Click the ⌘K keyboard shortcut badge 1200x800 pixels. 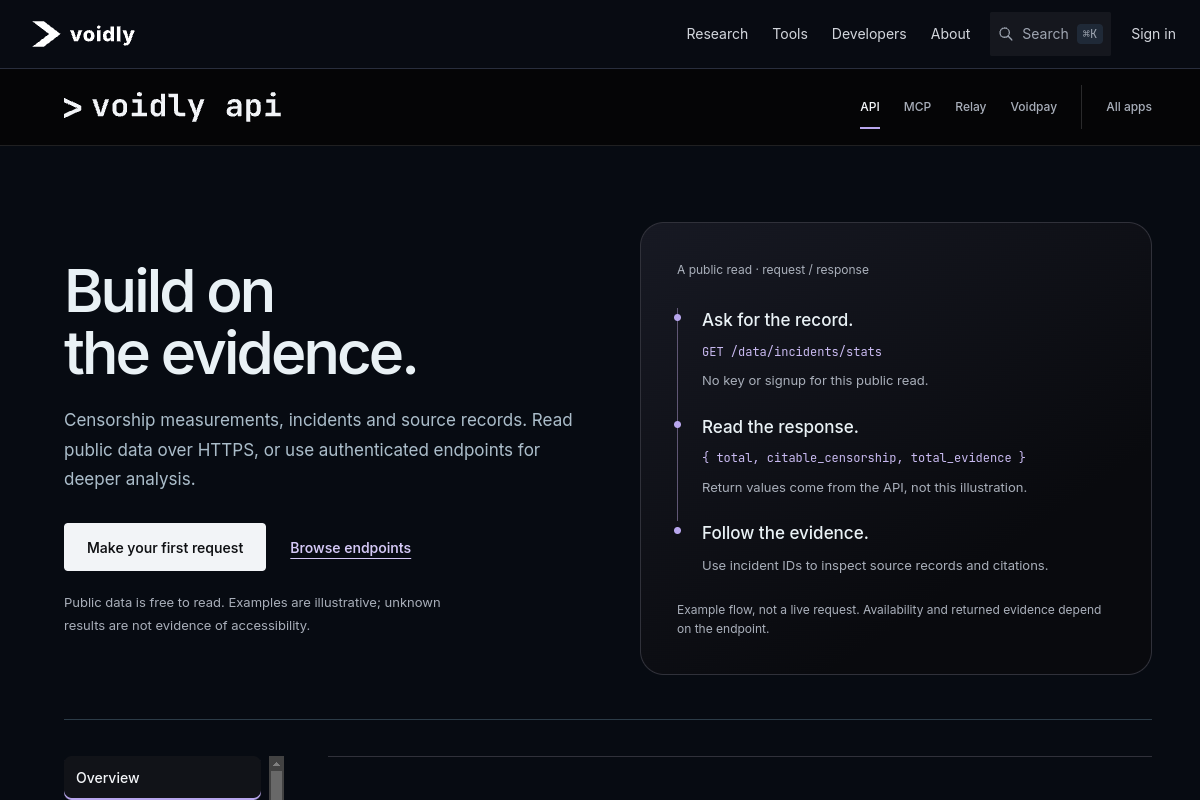pos(1090,34)
